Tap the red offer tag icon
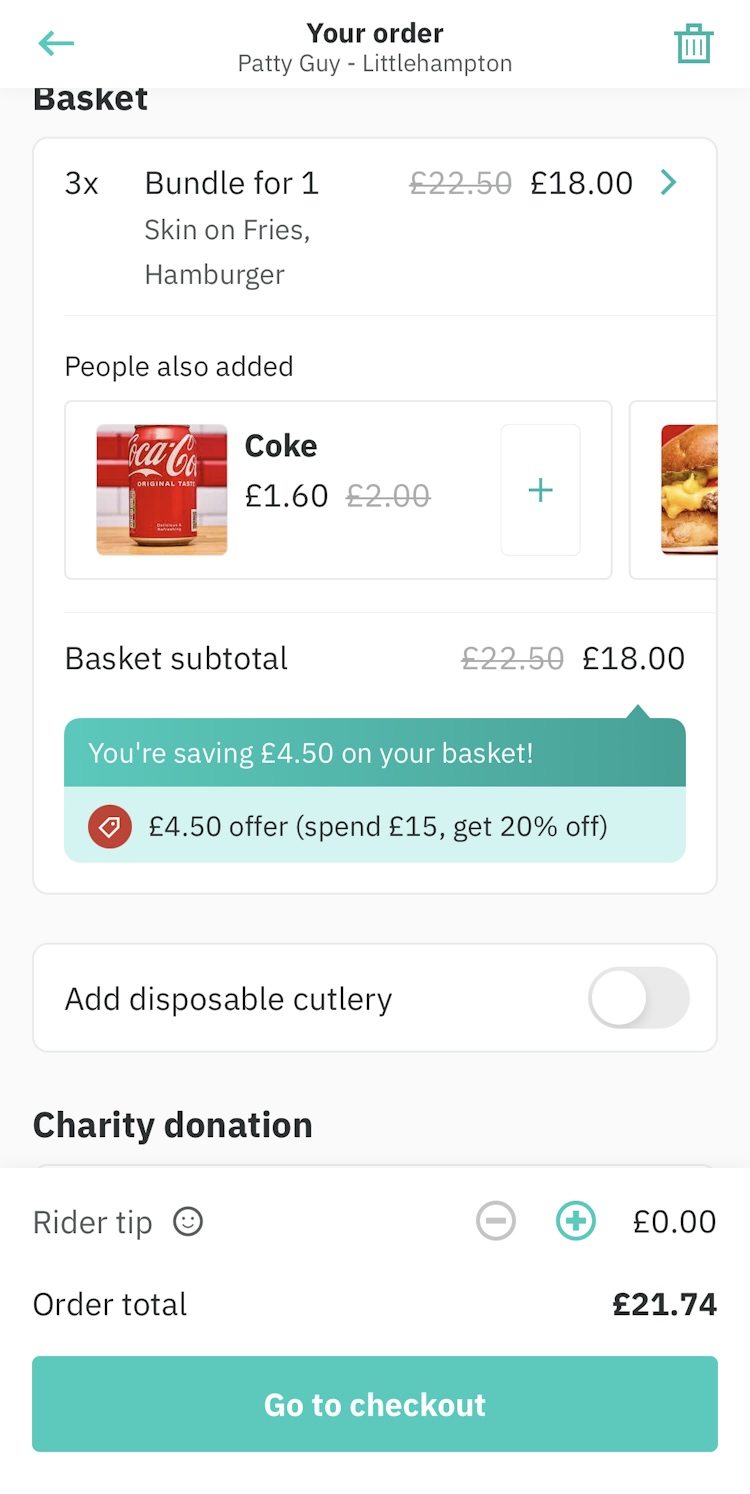The height and width of the screenshot is (1494, 750). point(110,827)
